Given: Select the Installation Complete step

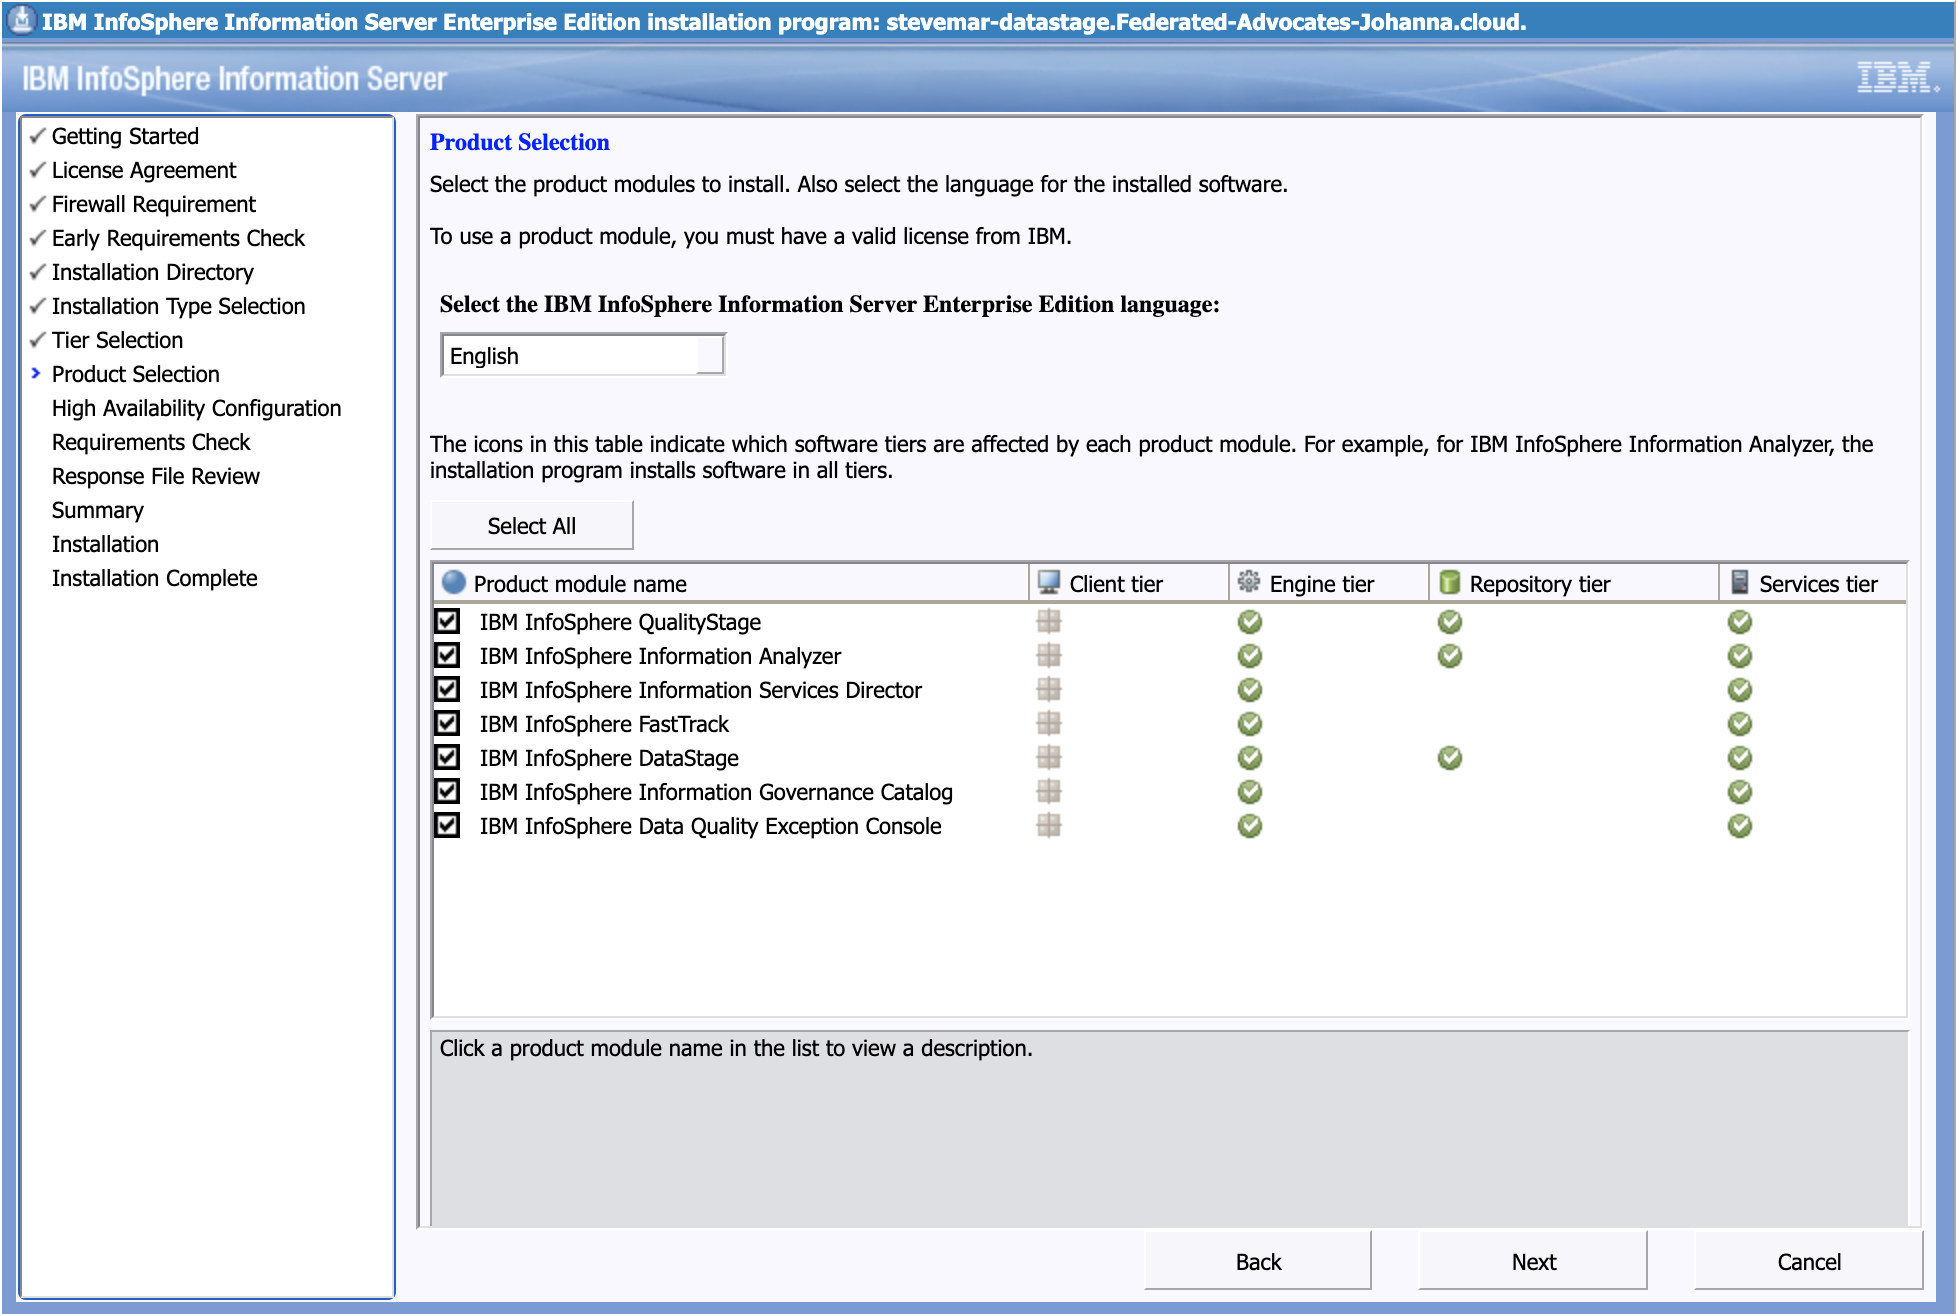Looking at the screenshot, I should (155, 578).
